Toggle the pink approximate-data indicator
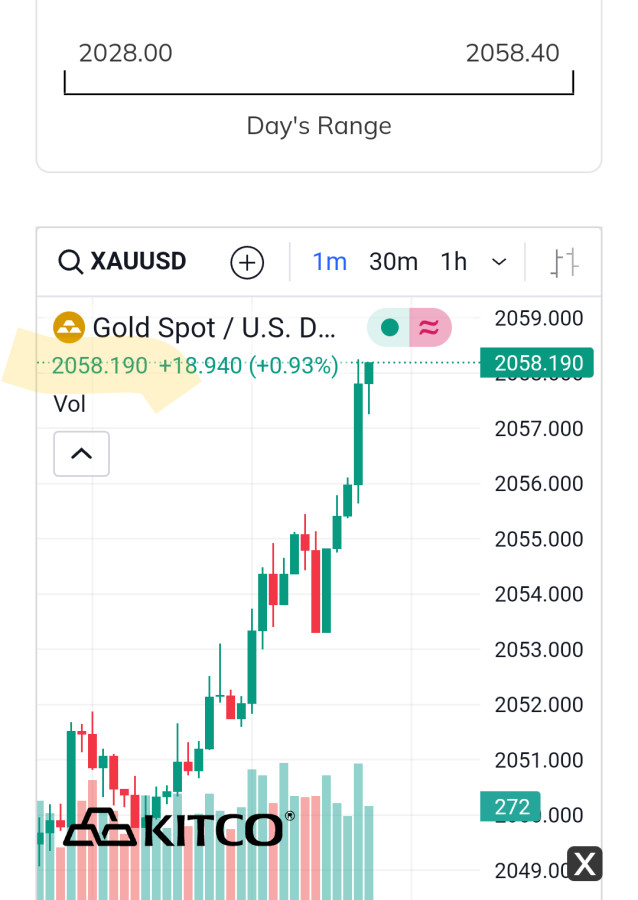Image resolution: width=638 pixels, height=900 pixels. tap(429, 327)
